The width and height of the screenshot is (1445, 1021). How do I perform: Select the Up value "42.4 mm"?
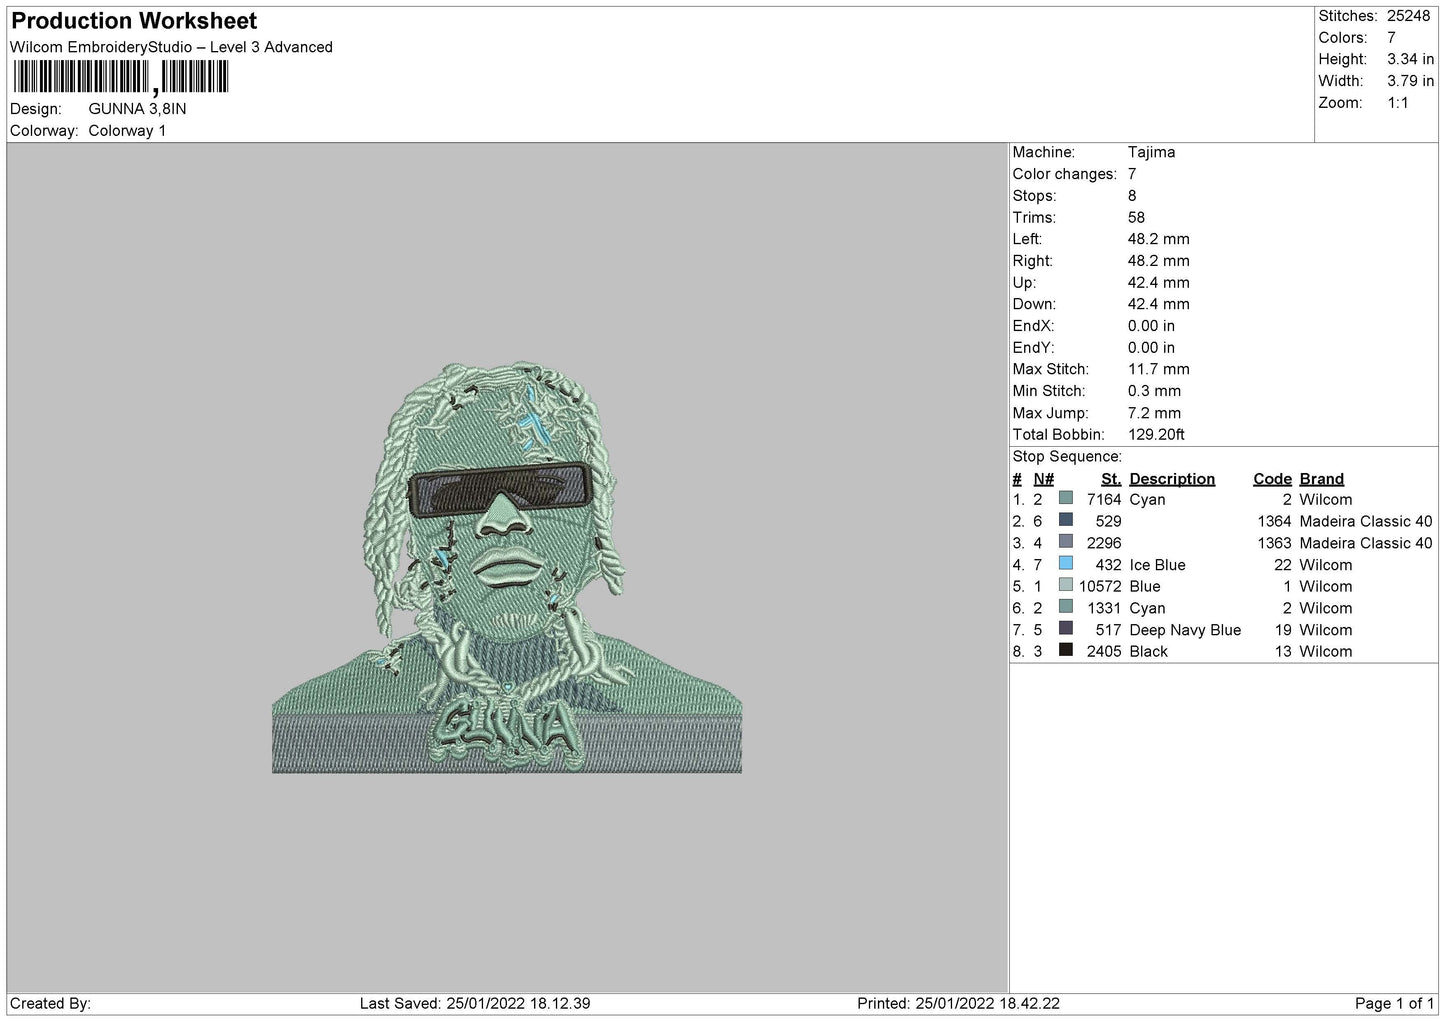tap(1158, 283)
